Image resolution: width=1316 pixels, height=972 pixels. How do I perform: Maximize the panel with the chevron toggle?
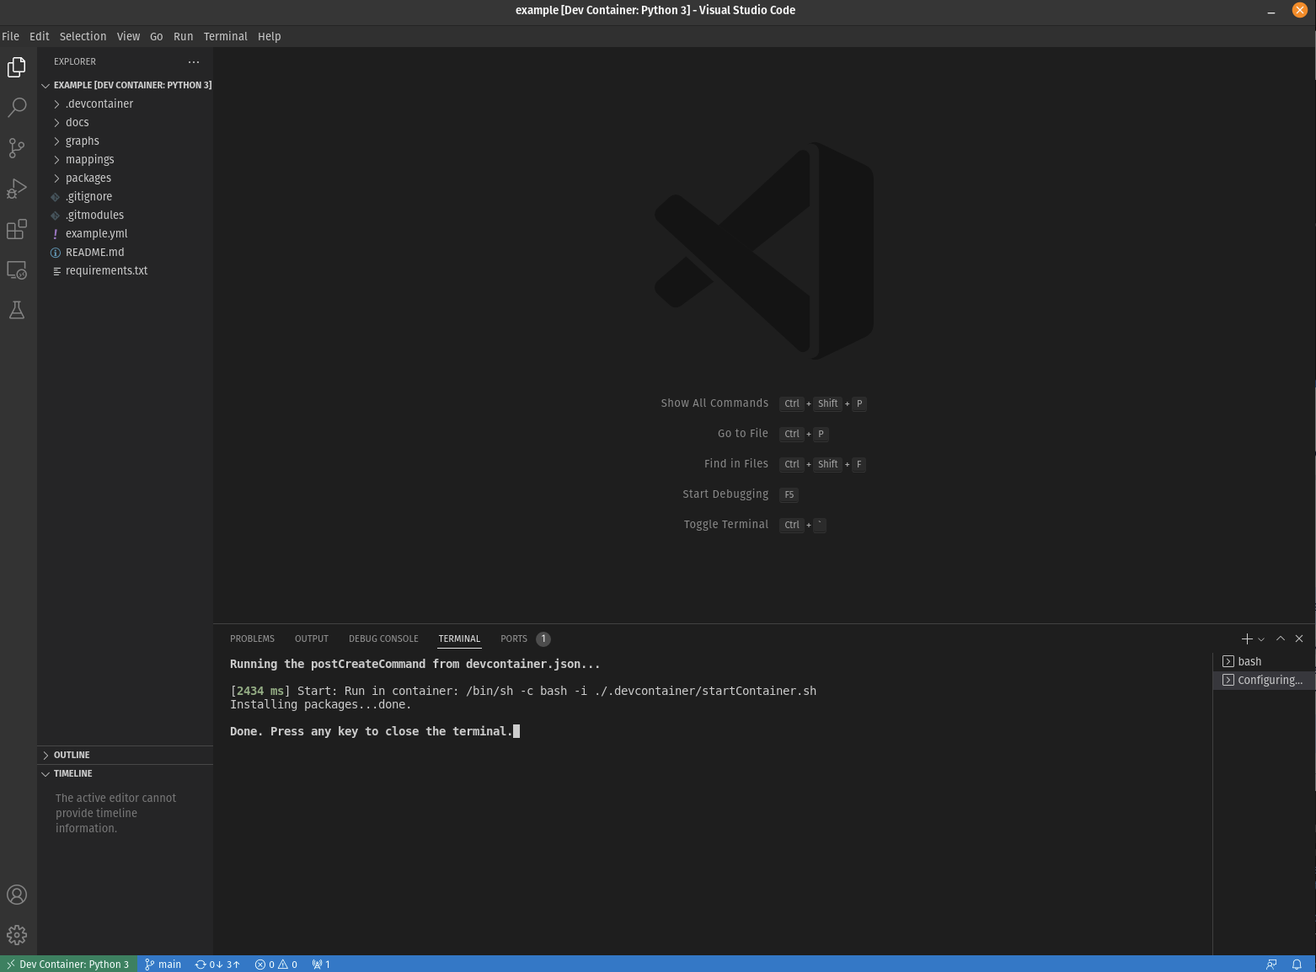pos(1280,638)
